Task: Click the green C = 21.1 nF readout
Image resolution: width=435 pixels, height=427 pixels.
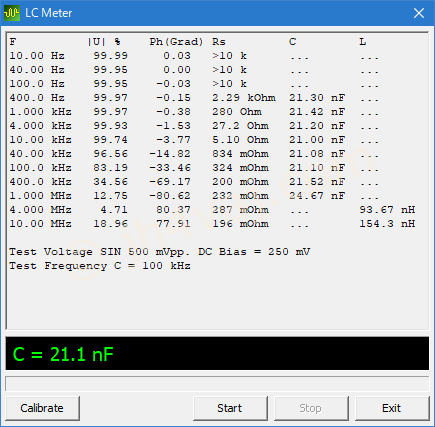Action: point(63,354)
